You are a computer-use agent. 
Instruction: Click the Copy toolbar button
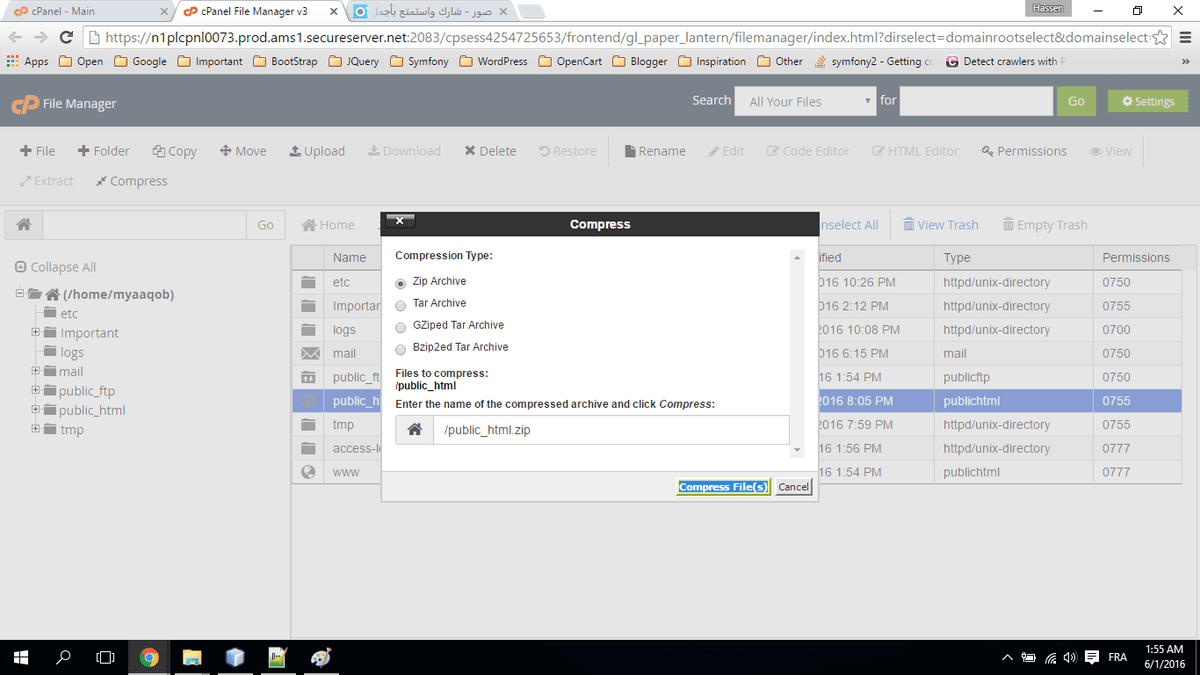coord(175,151)
